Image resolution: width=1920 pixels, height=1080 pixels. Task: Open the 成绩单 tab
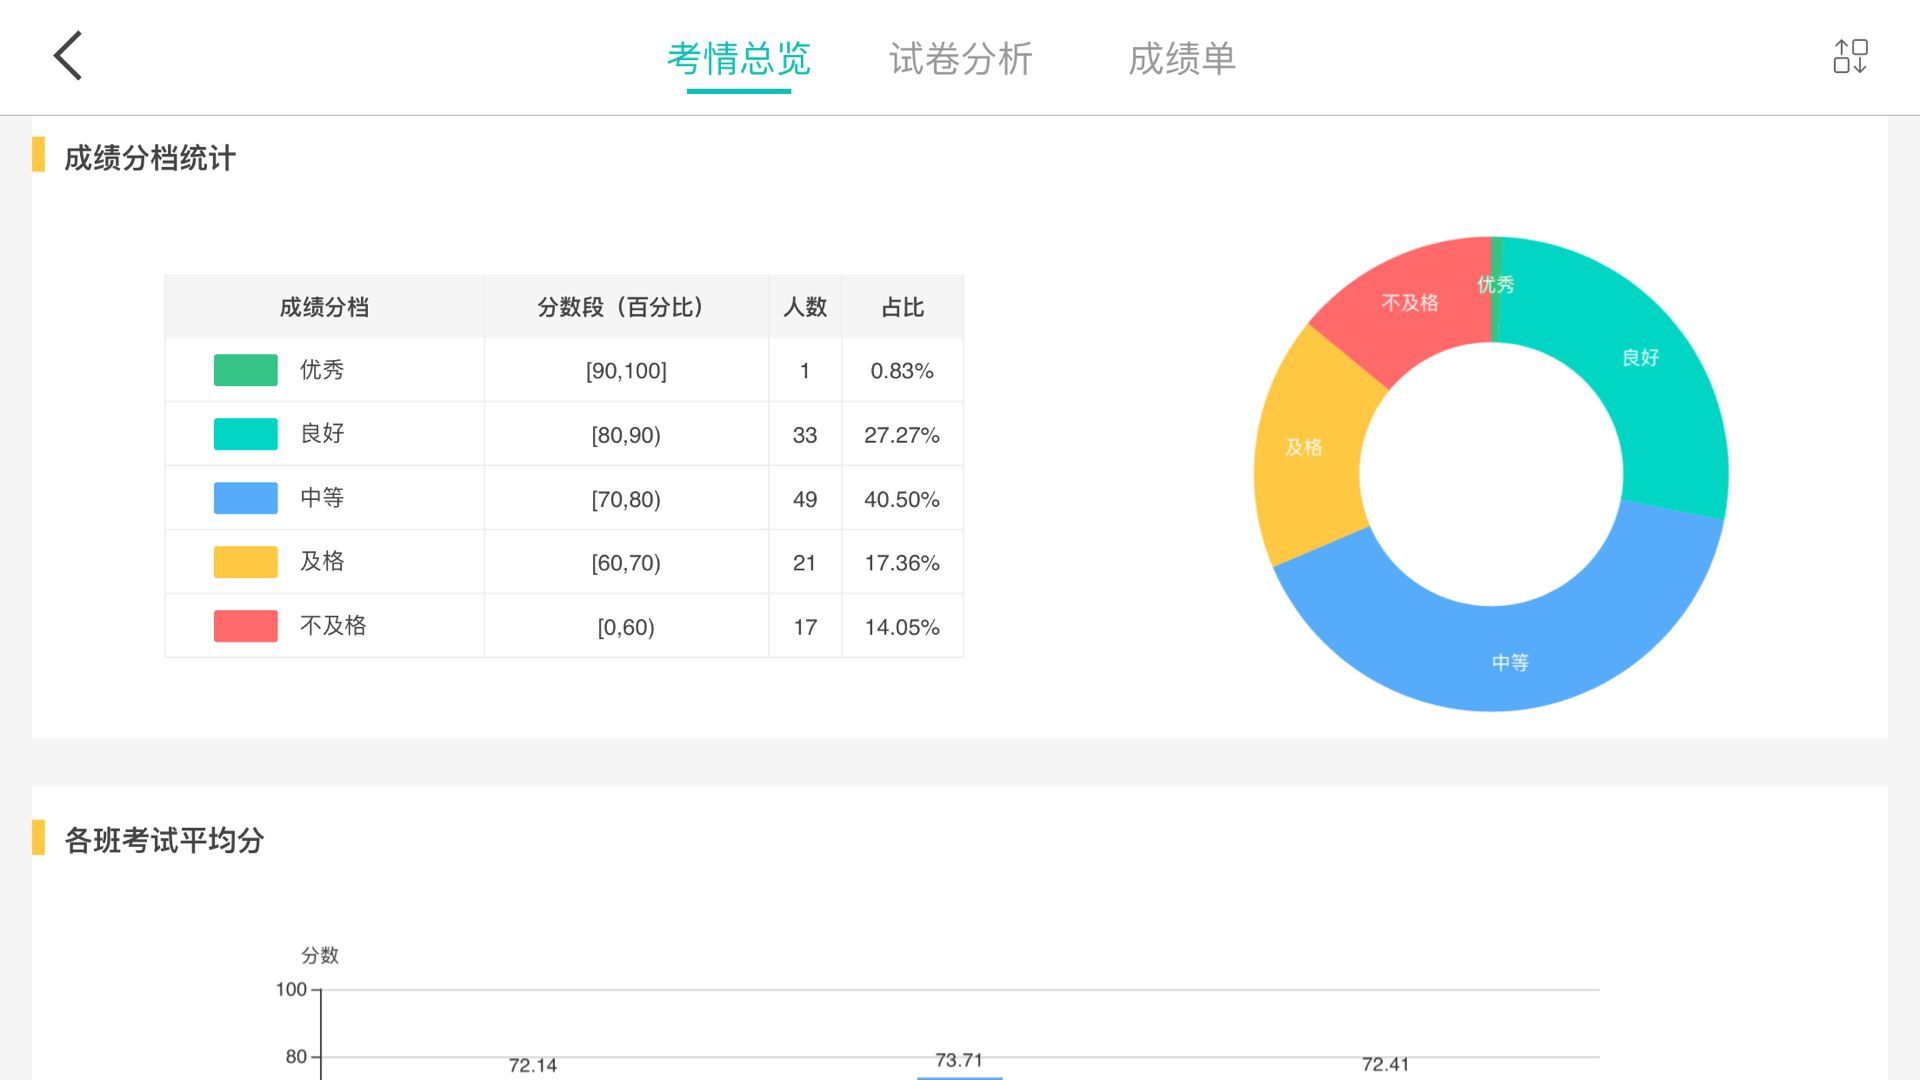pyautogui.click(x=1181, y=59)
